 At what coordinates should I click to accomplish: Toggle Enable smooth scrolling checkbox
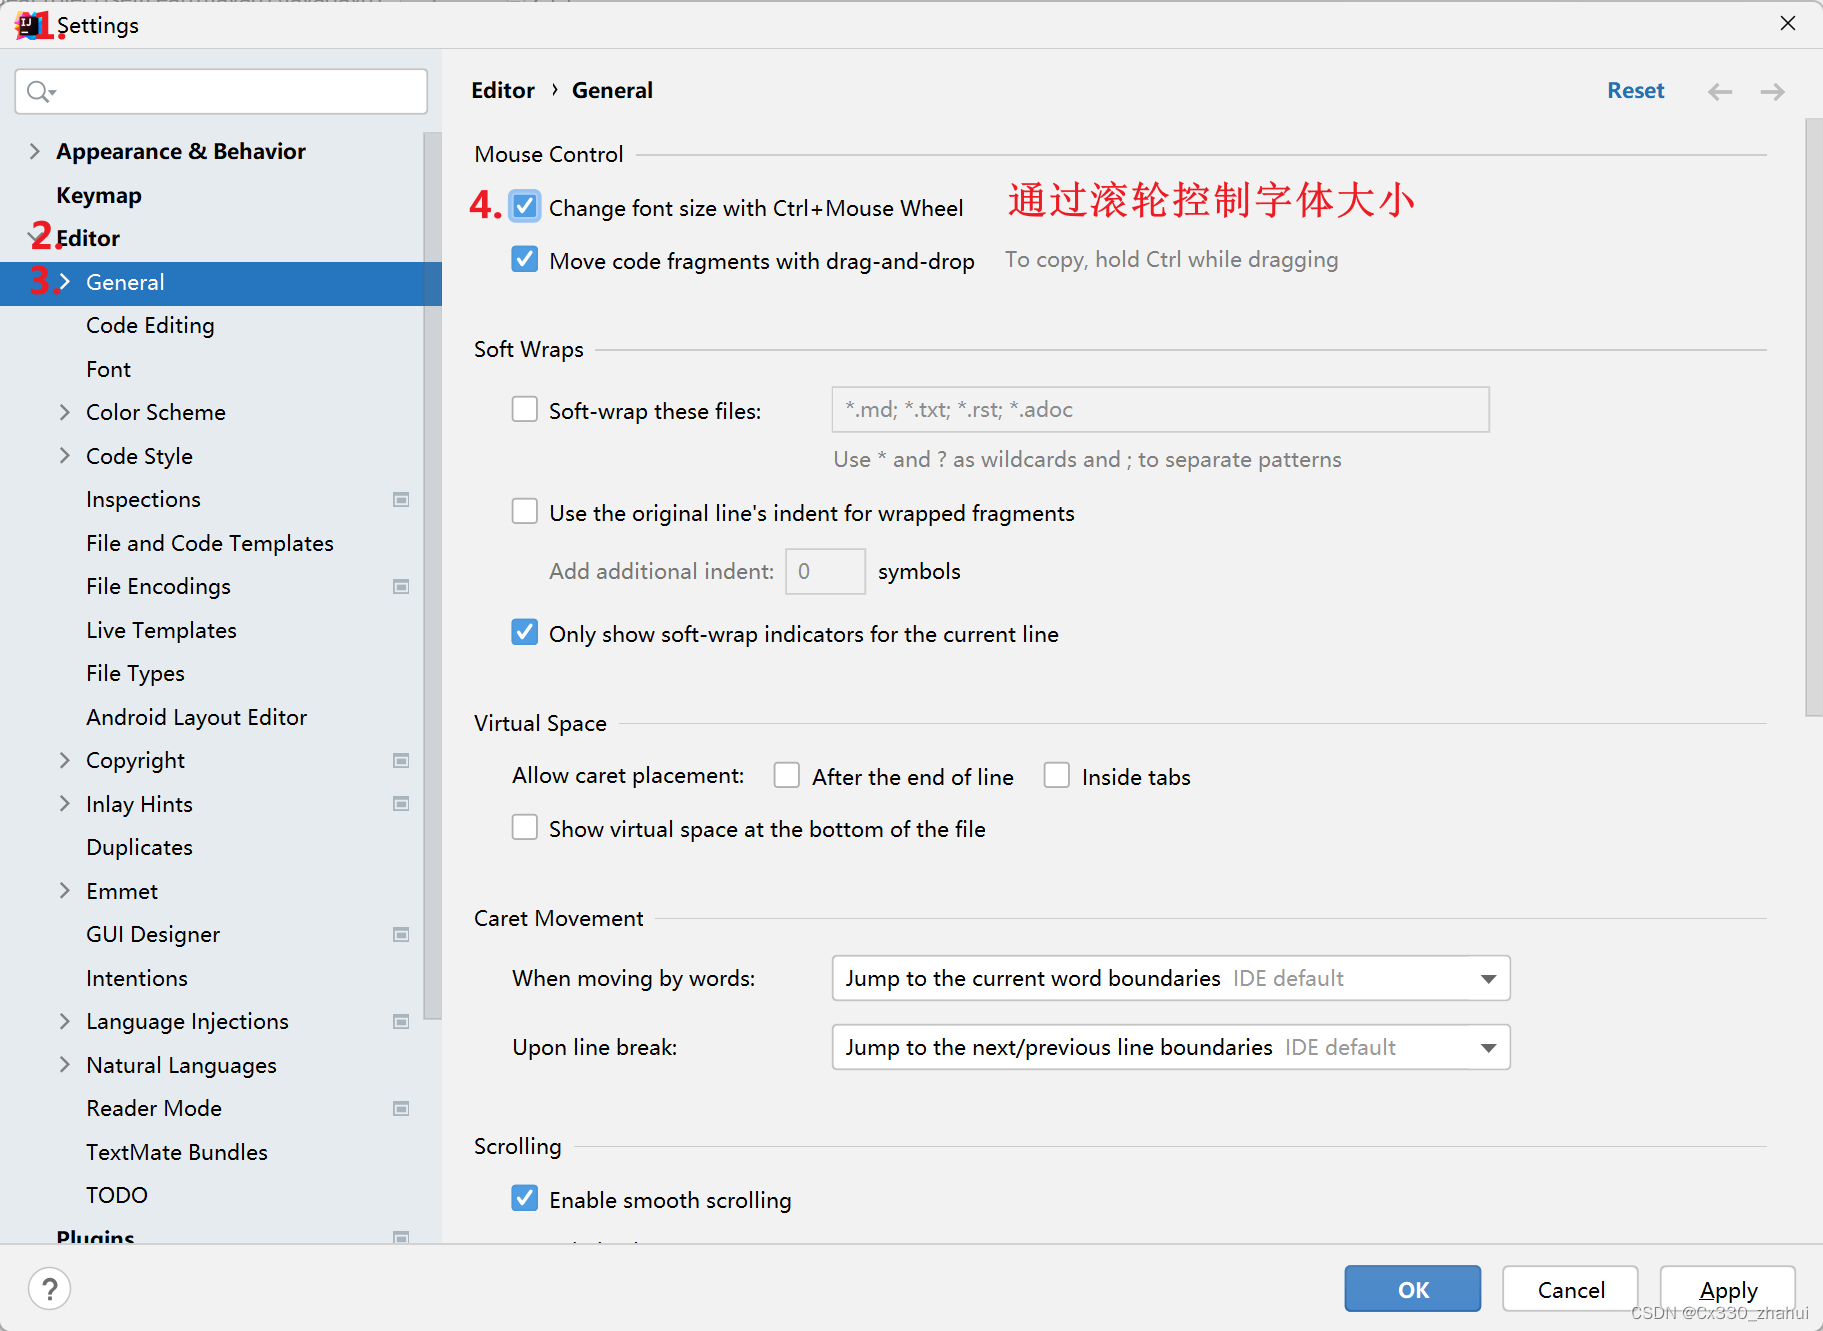click(x=525, y=1198)
